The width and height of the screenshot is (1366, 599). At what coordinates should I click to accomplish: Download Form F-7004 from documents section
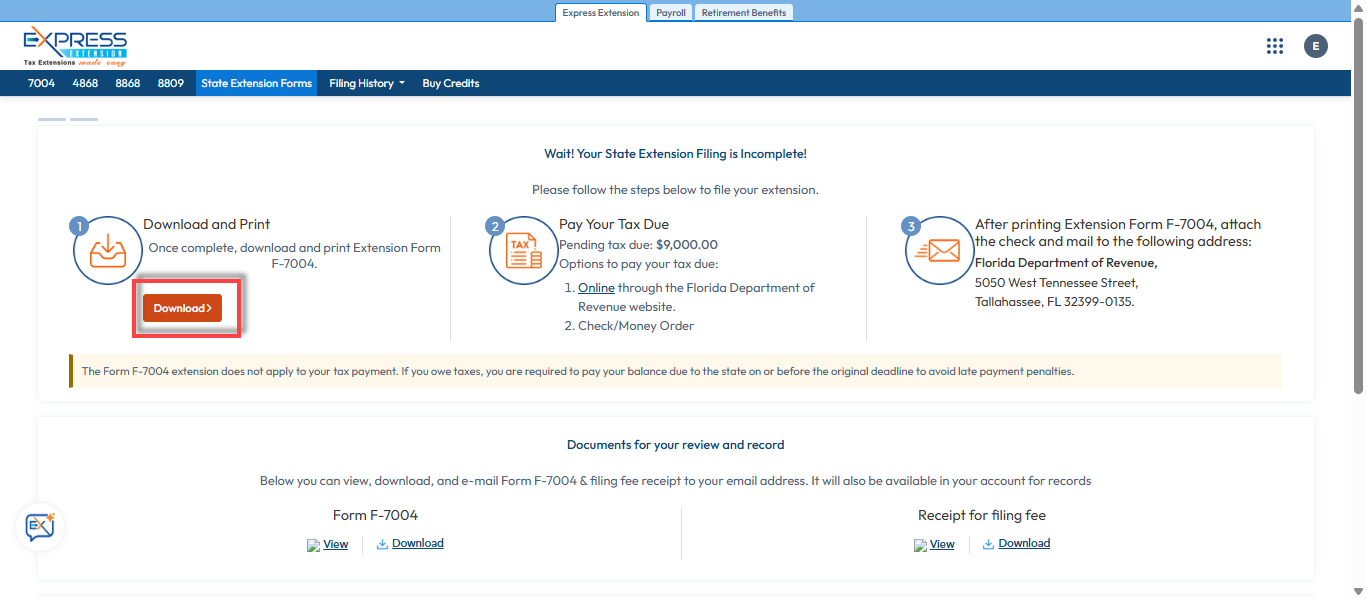[x=418, y=543]
